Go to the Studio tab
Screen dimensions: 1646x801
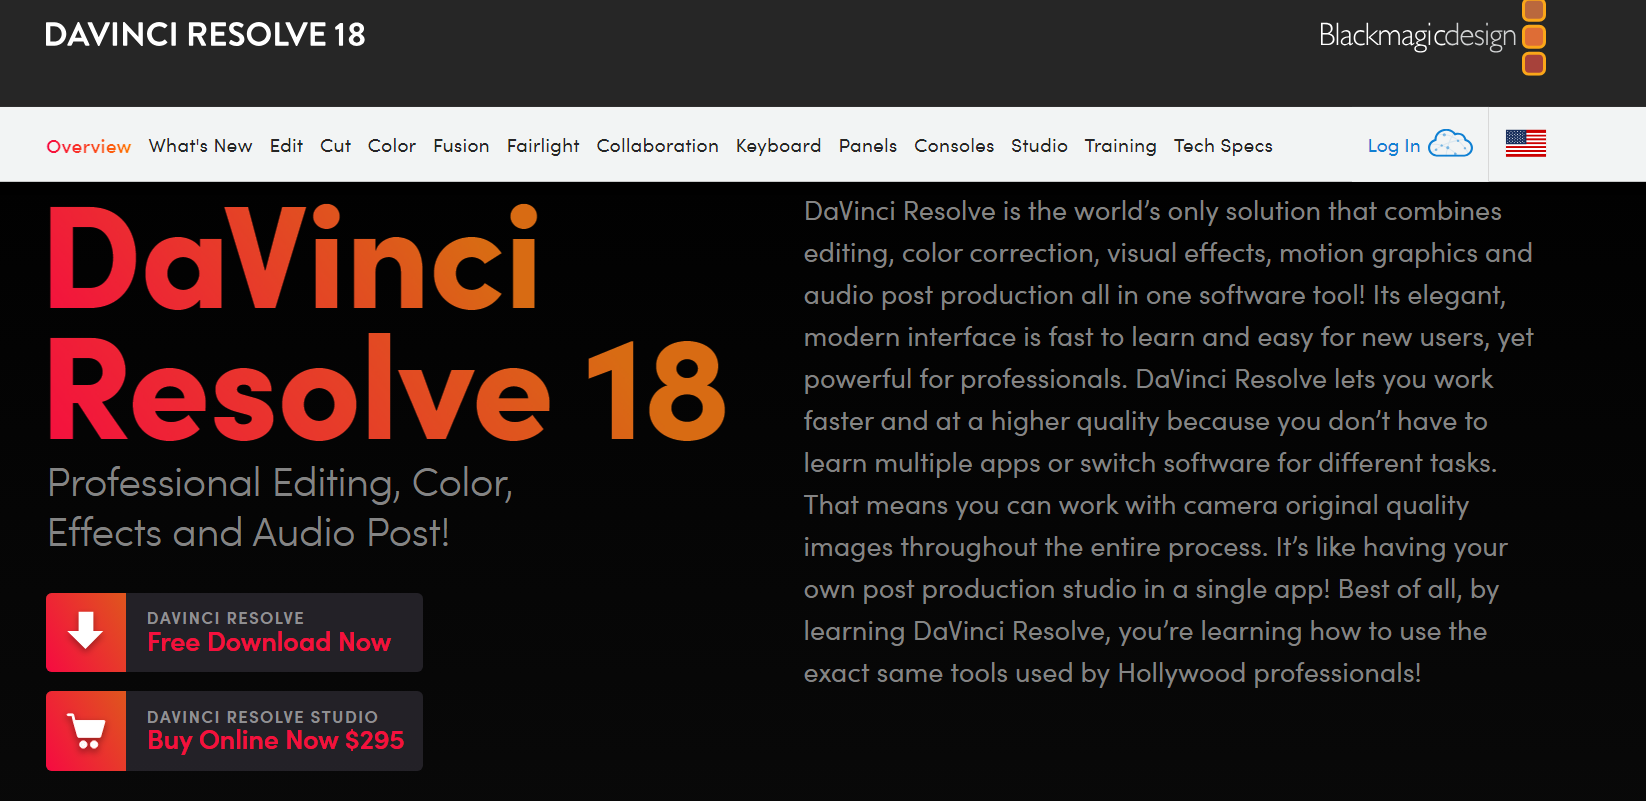click(x=1039, y=146)
